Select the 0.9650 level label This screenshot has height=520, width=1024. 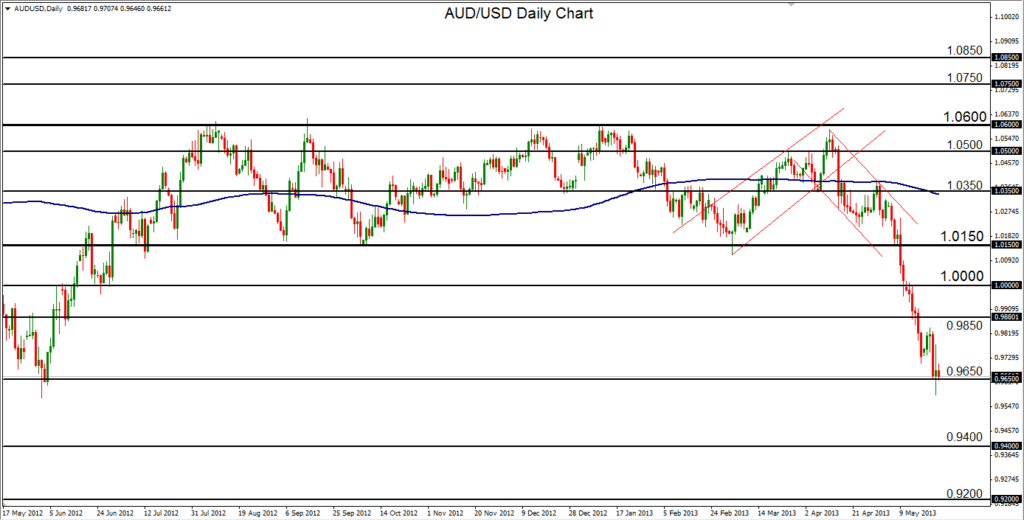pyautogui.click(x=965, y=371)
